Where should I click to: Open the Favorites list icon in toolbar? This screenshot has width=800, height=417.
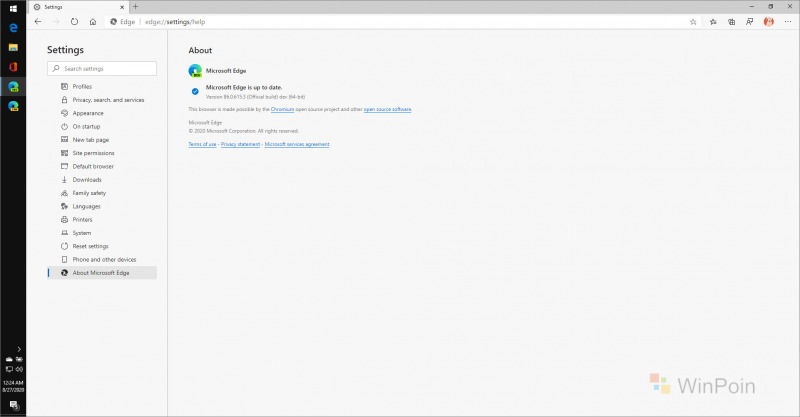coord(713,22)
